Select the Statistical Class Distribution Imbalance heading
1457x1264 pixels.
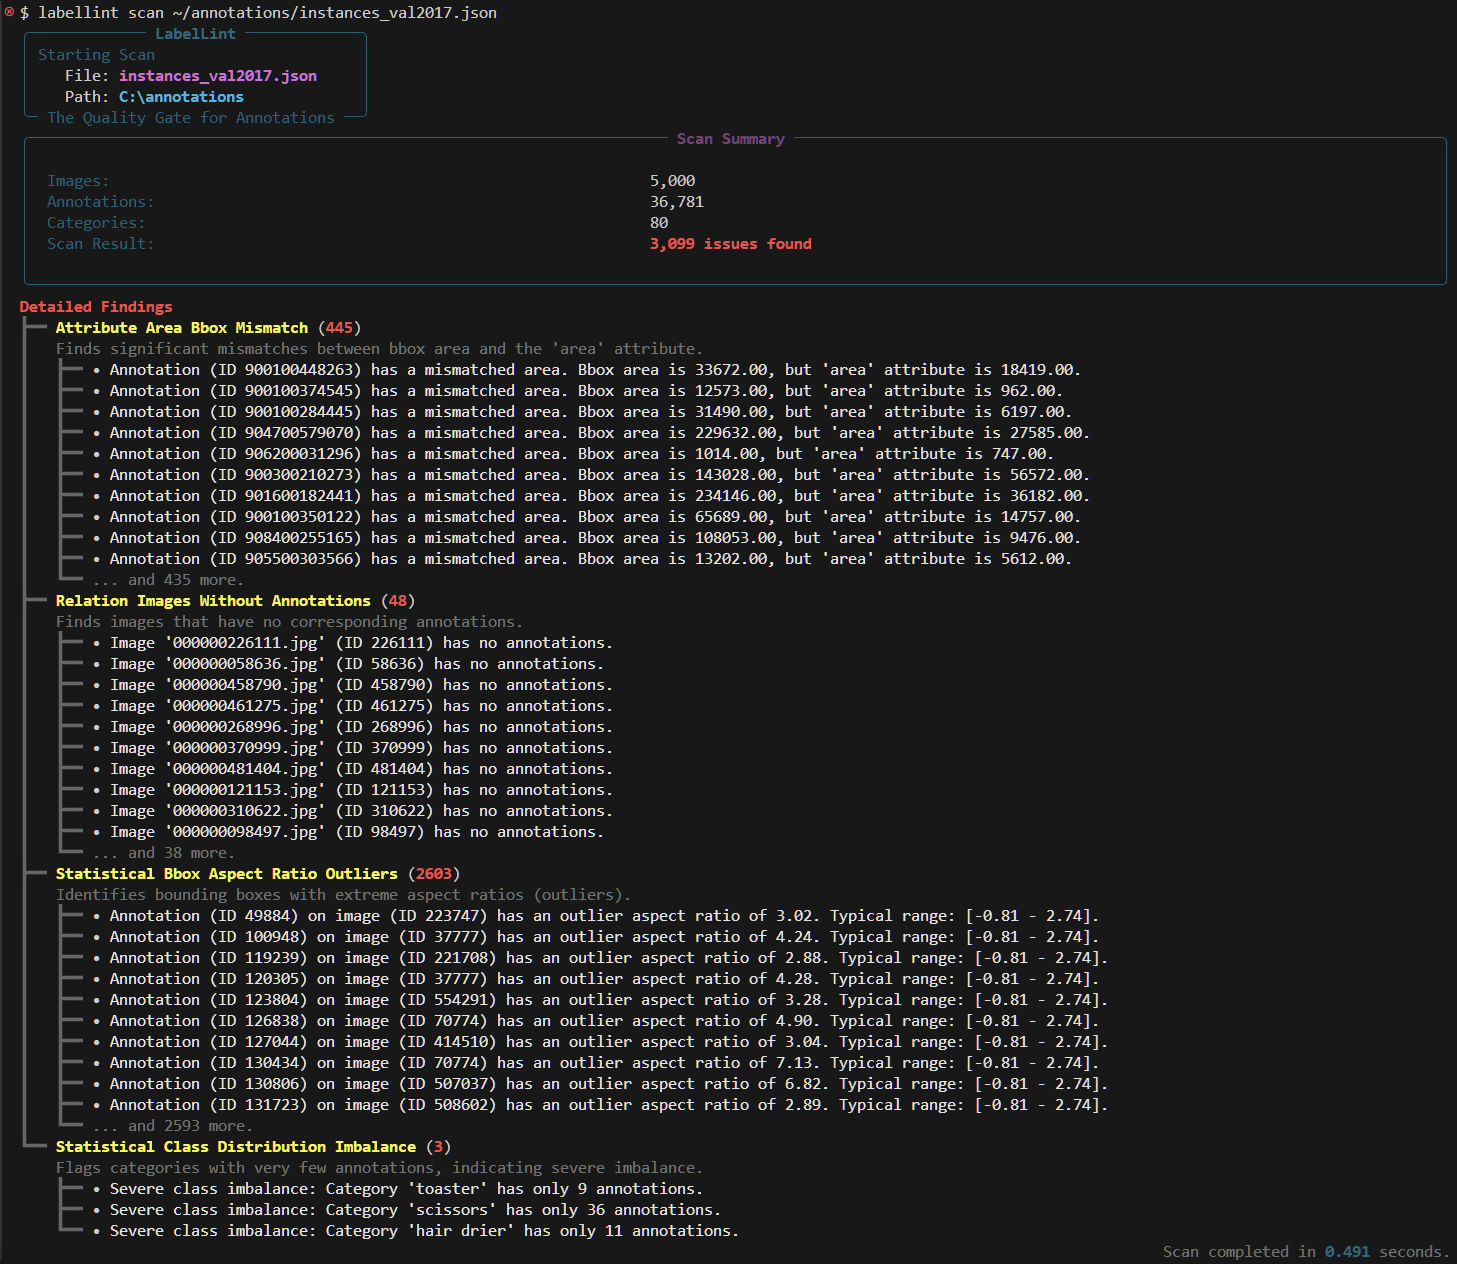235,1147
